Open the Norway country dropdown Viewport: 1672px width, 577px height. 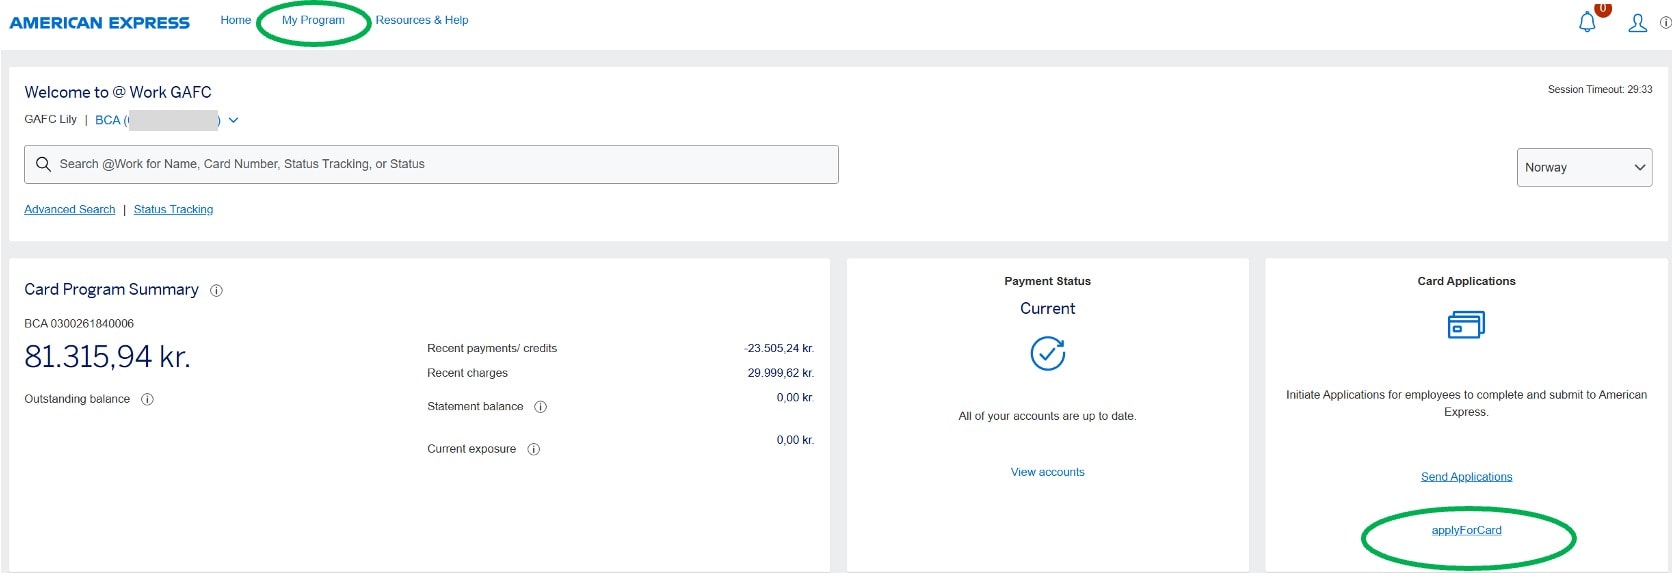[x=1584, y=167]
